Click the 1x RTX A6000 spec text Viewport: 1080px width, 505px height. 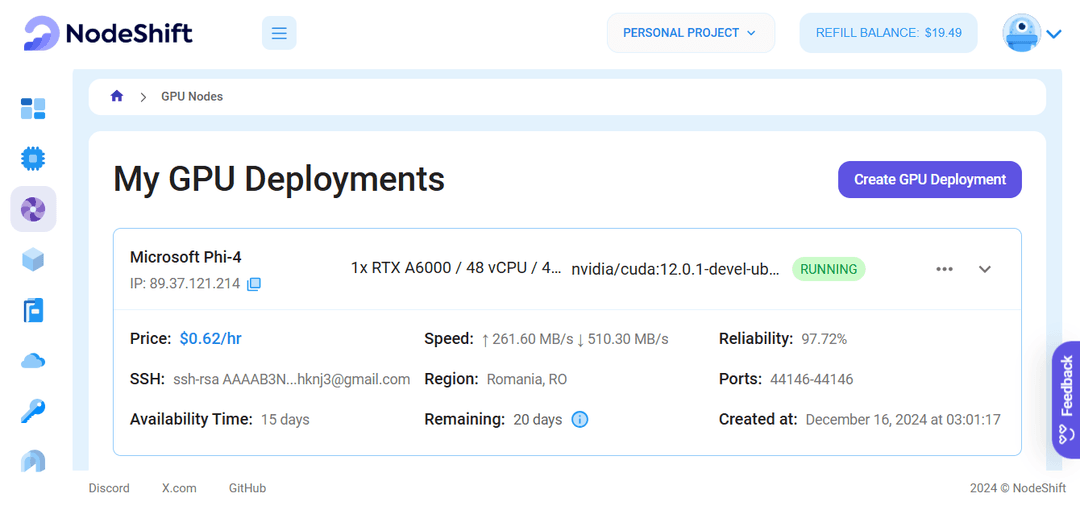456,269
